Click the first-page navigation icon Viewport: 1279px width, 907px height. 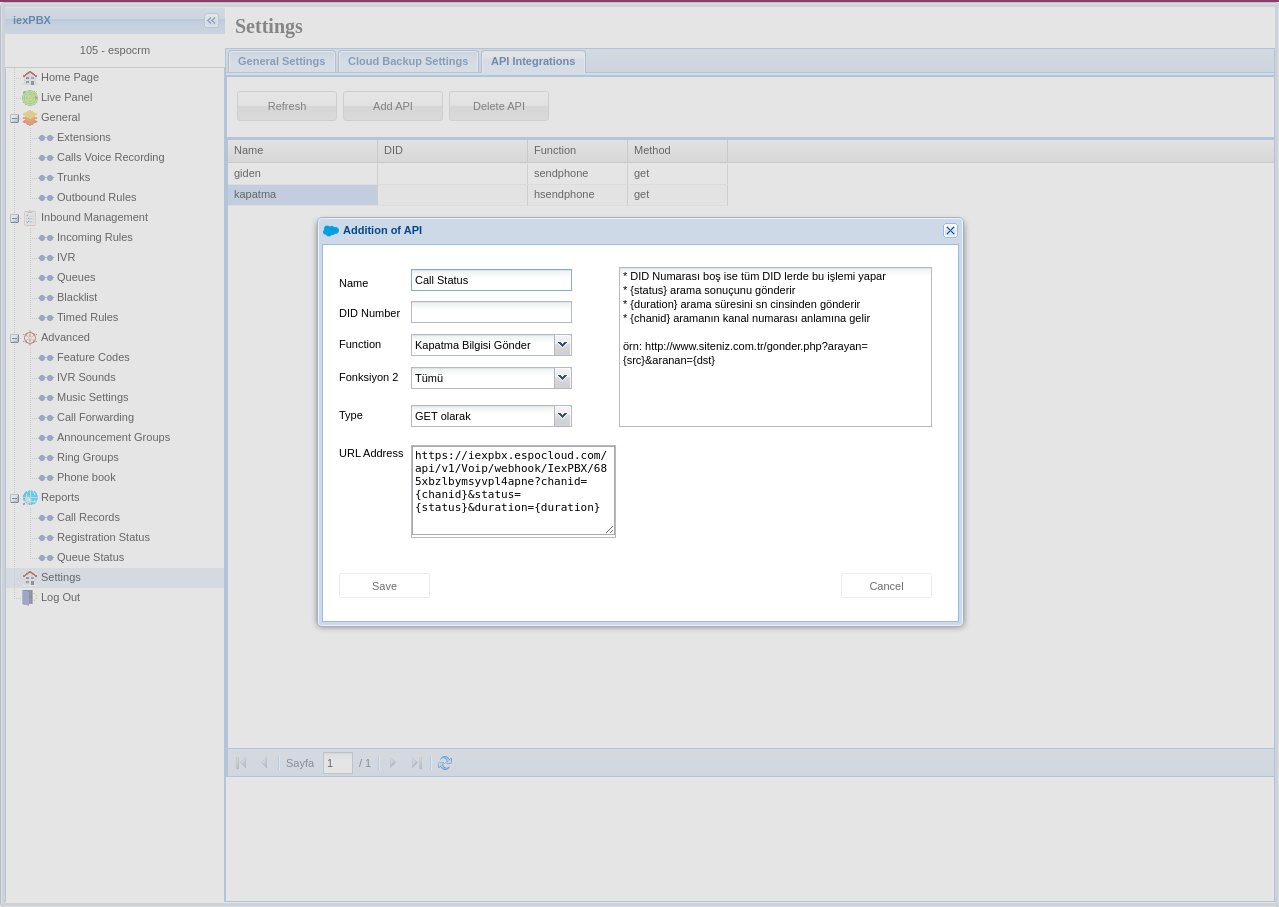pyautogui.click(x=240, y=762)
